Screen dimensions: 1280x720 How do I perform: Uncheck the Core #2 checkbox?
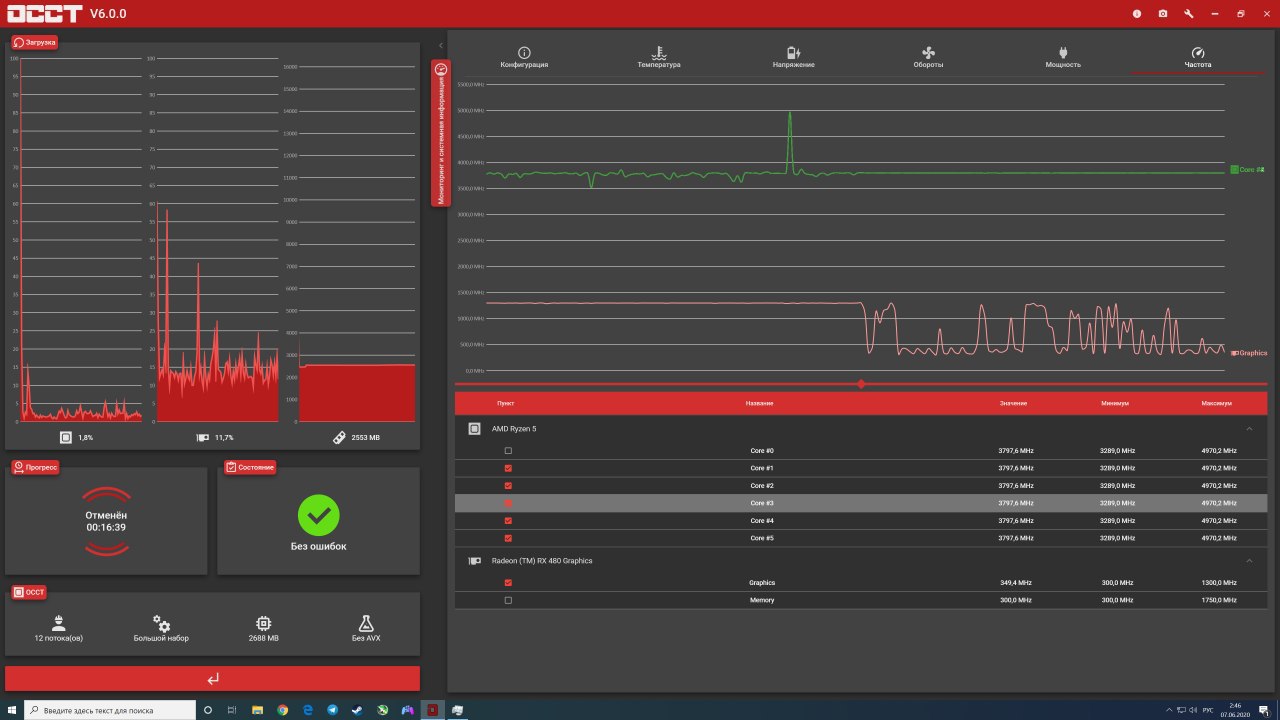click(x=508, y=485)
